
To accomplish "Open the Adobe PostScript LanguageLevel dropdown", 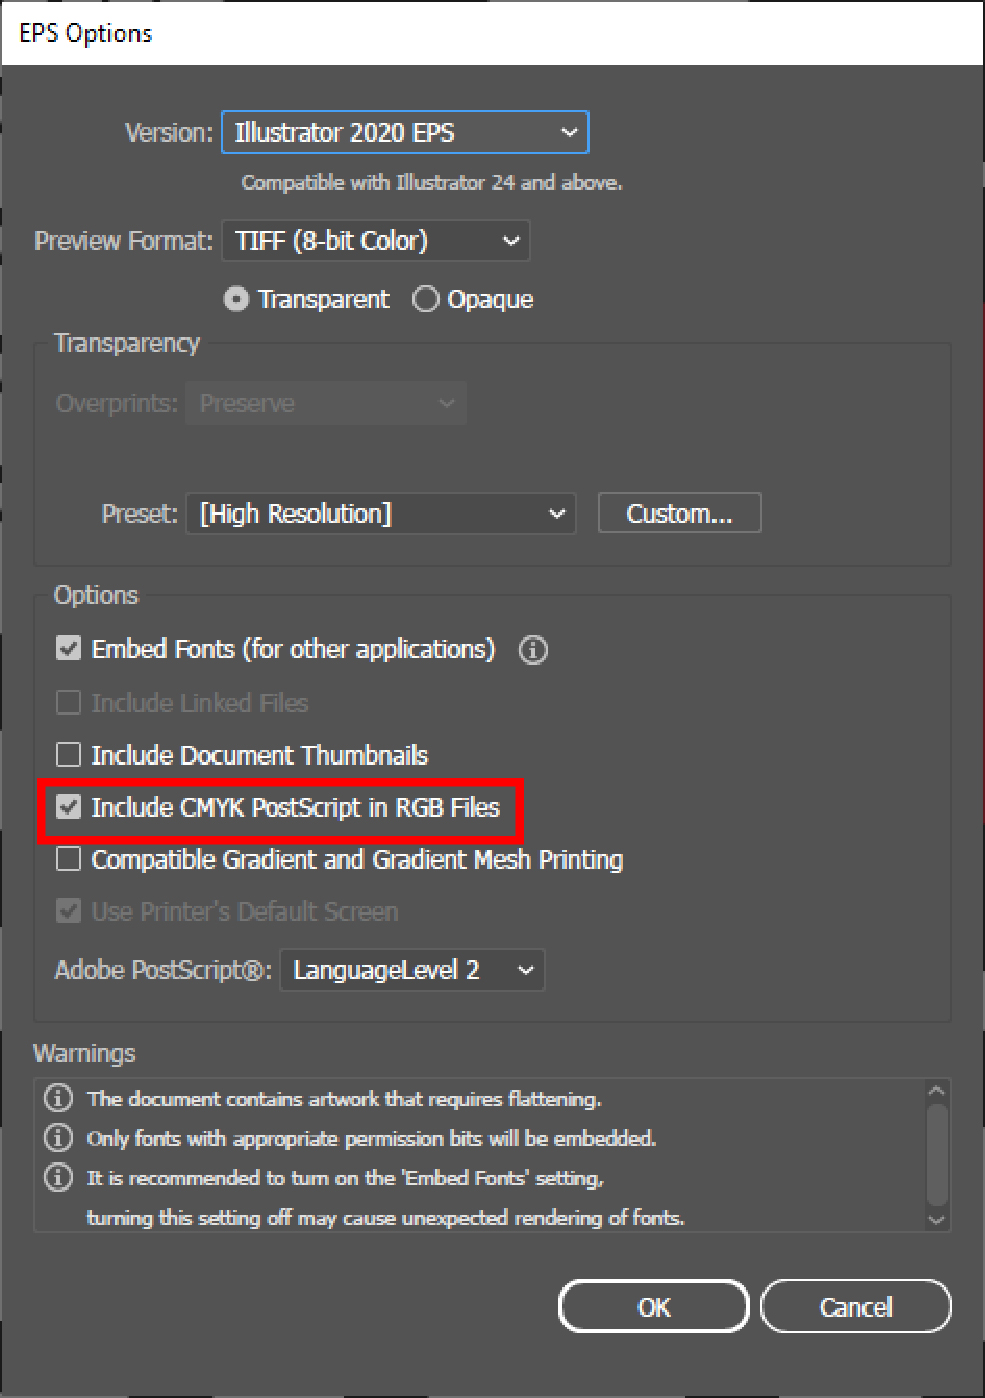I will pyautogui.click(x=412, y=970).
